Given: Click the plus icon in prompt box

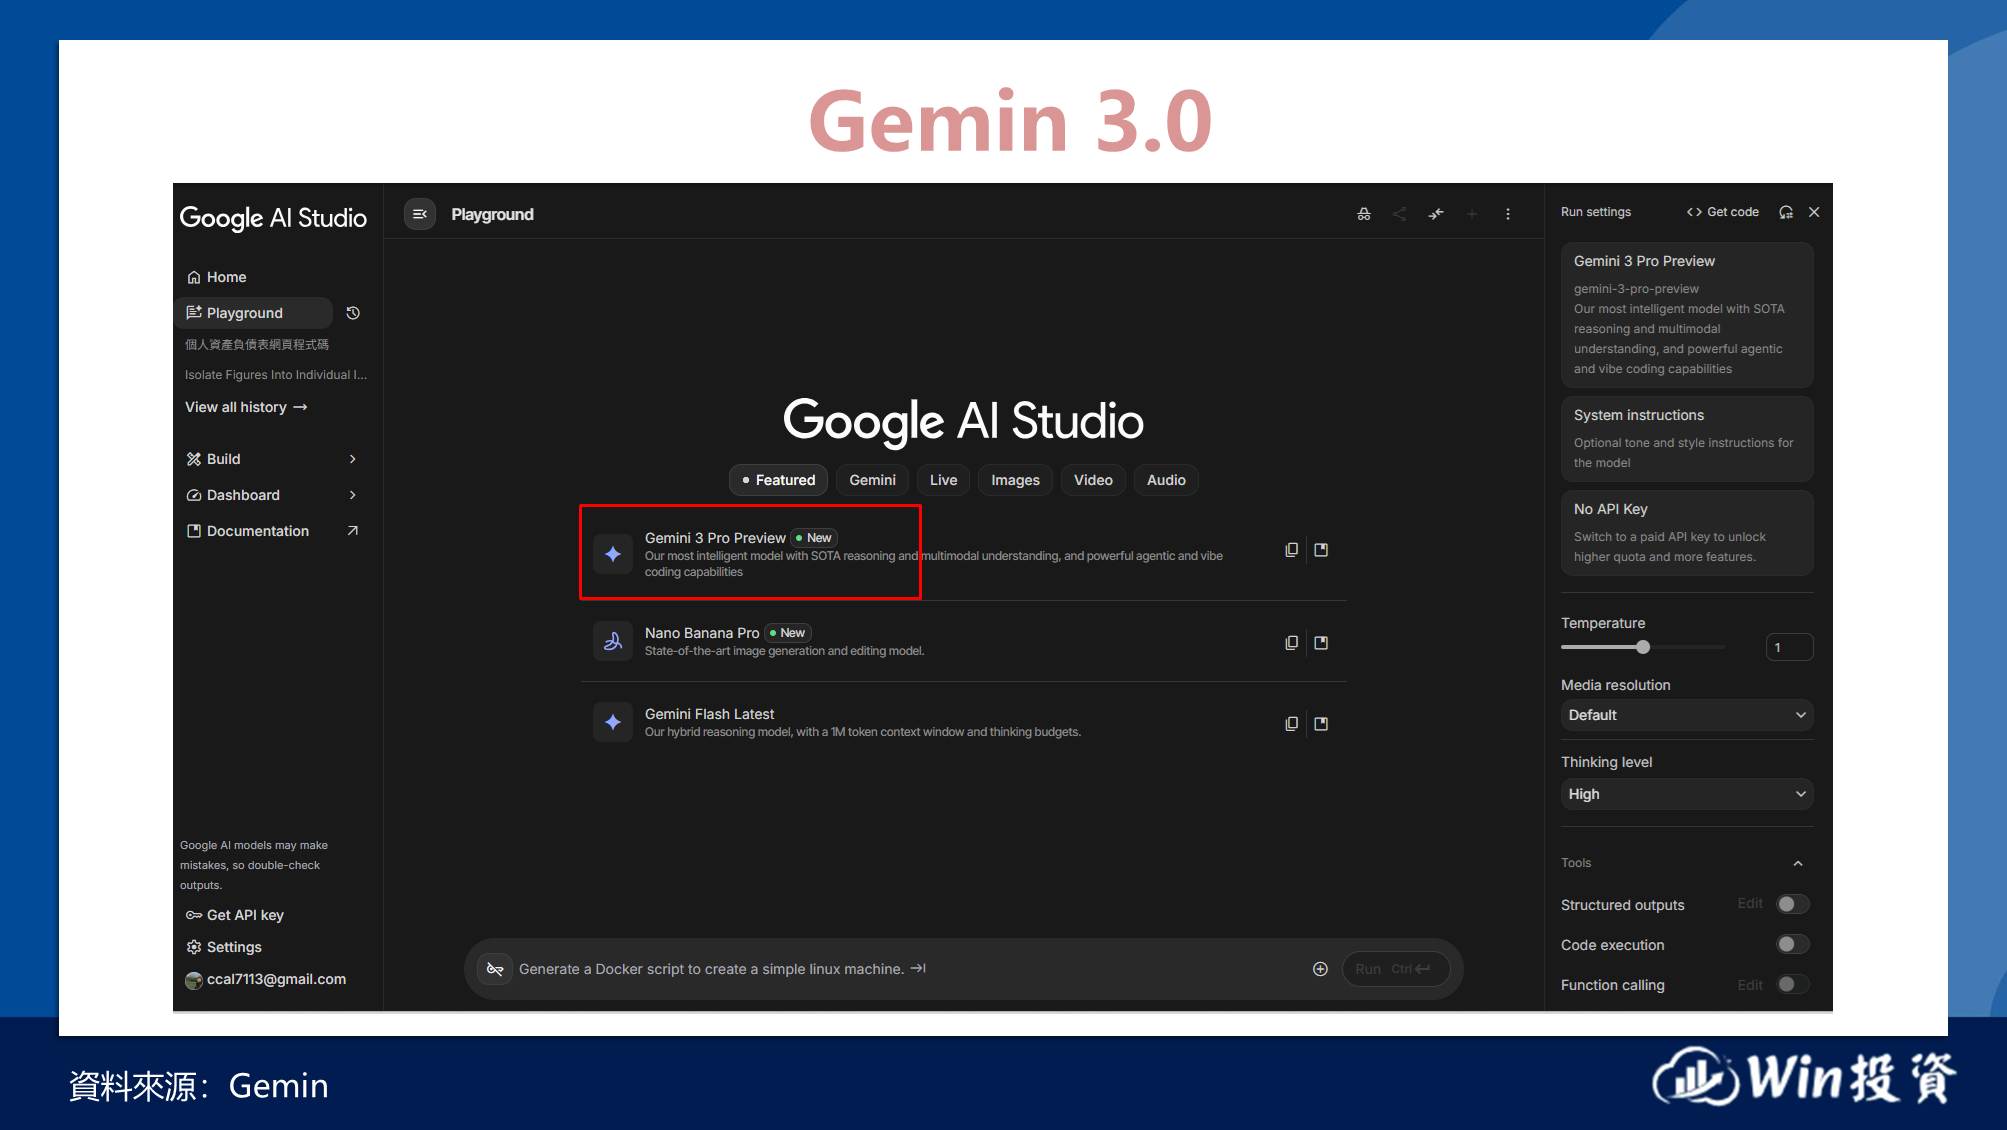Looking at the screenshot, I should [x=1320, y=969].
